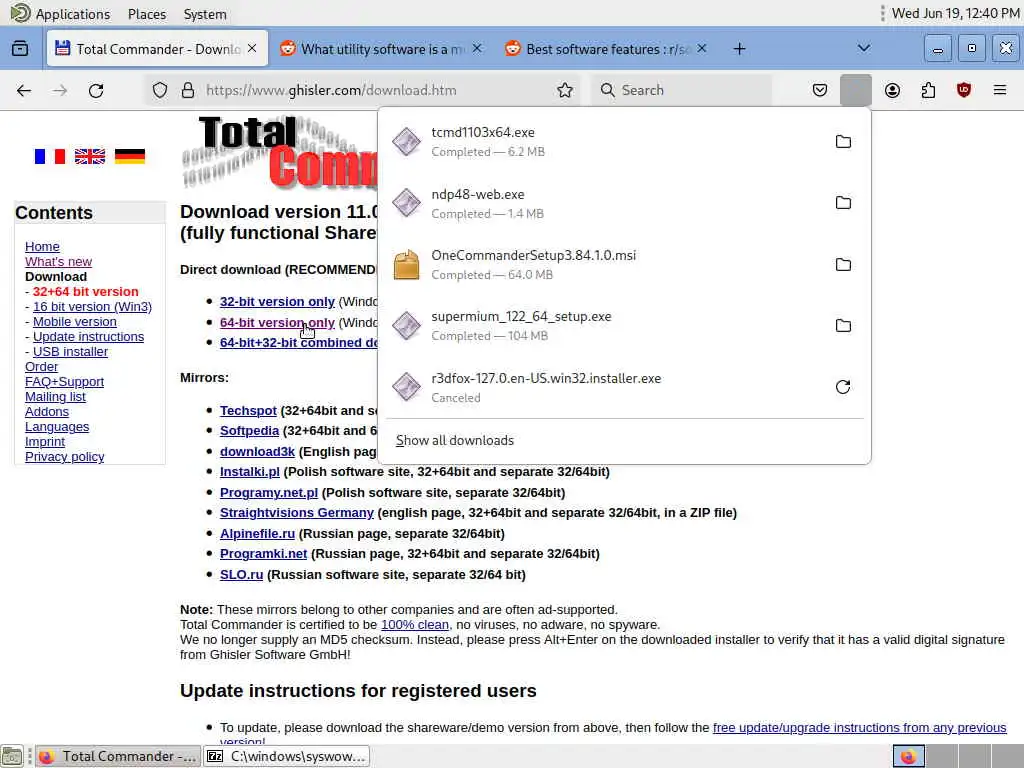Open the FAQ+Support link

64,381
